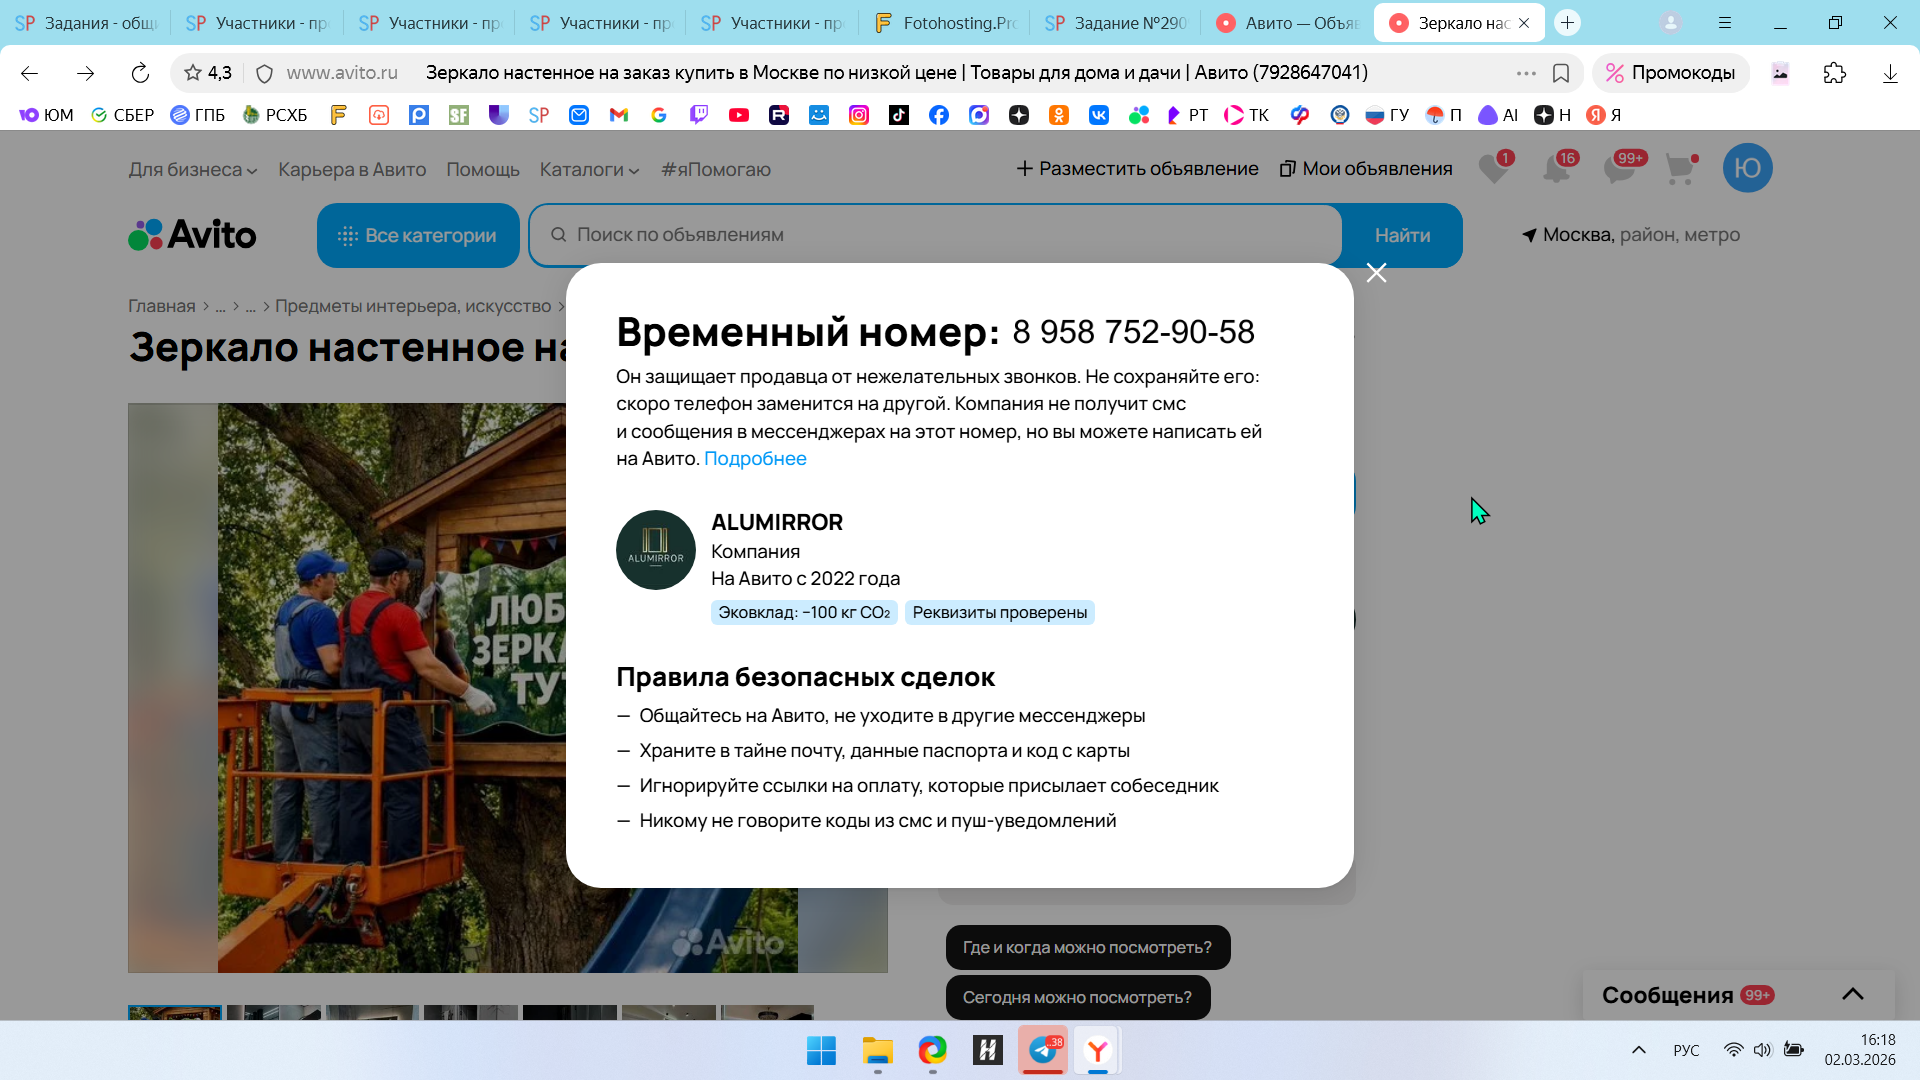Open the Помощь menu item
The height and width of the screenshot is (1080, 1920).
[482, 170]
